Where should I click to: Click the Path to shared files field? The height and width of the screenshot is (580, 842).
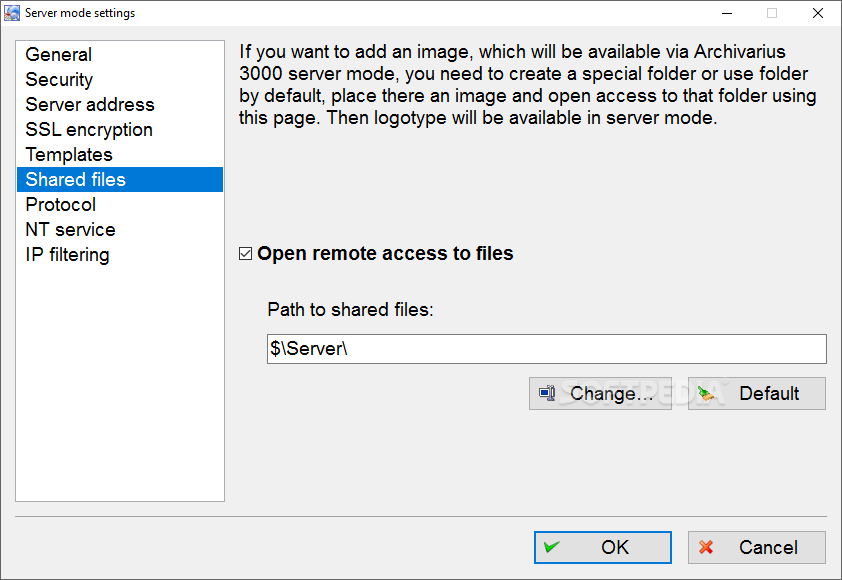click(546, 349)
